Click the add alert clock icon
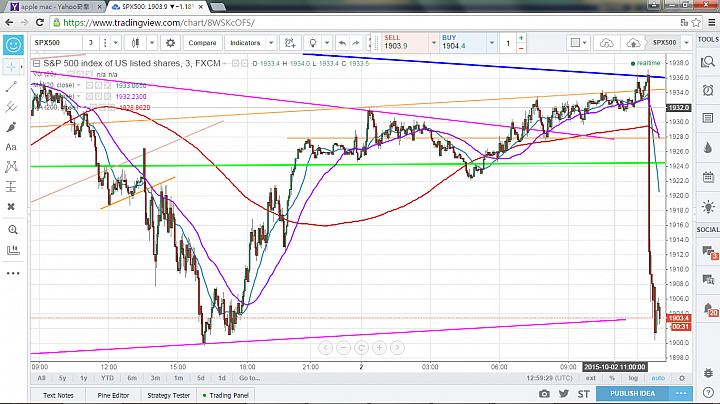Screen dimensions: 720x404 pos(290,43)
